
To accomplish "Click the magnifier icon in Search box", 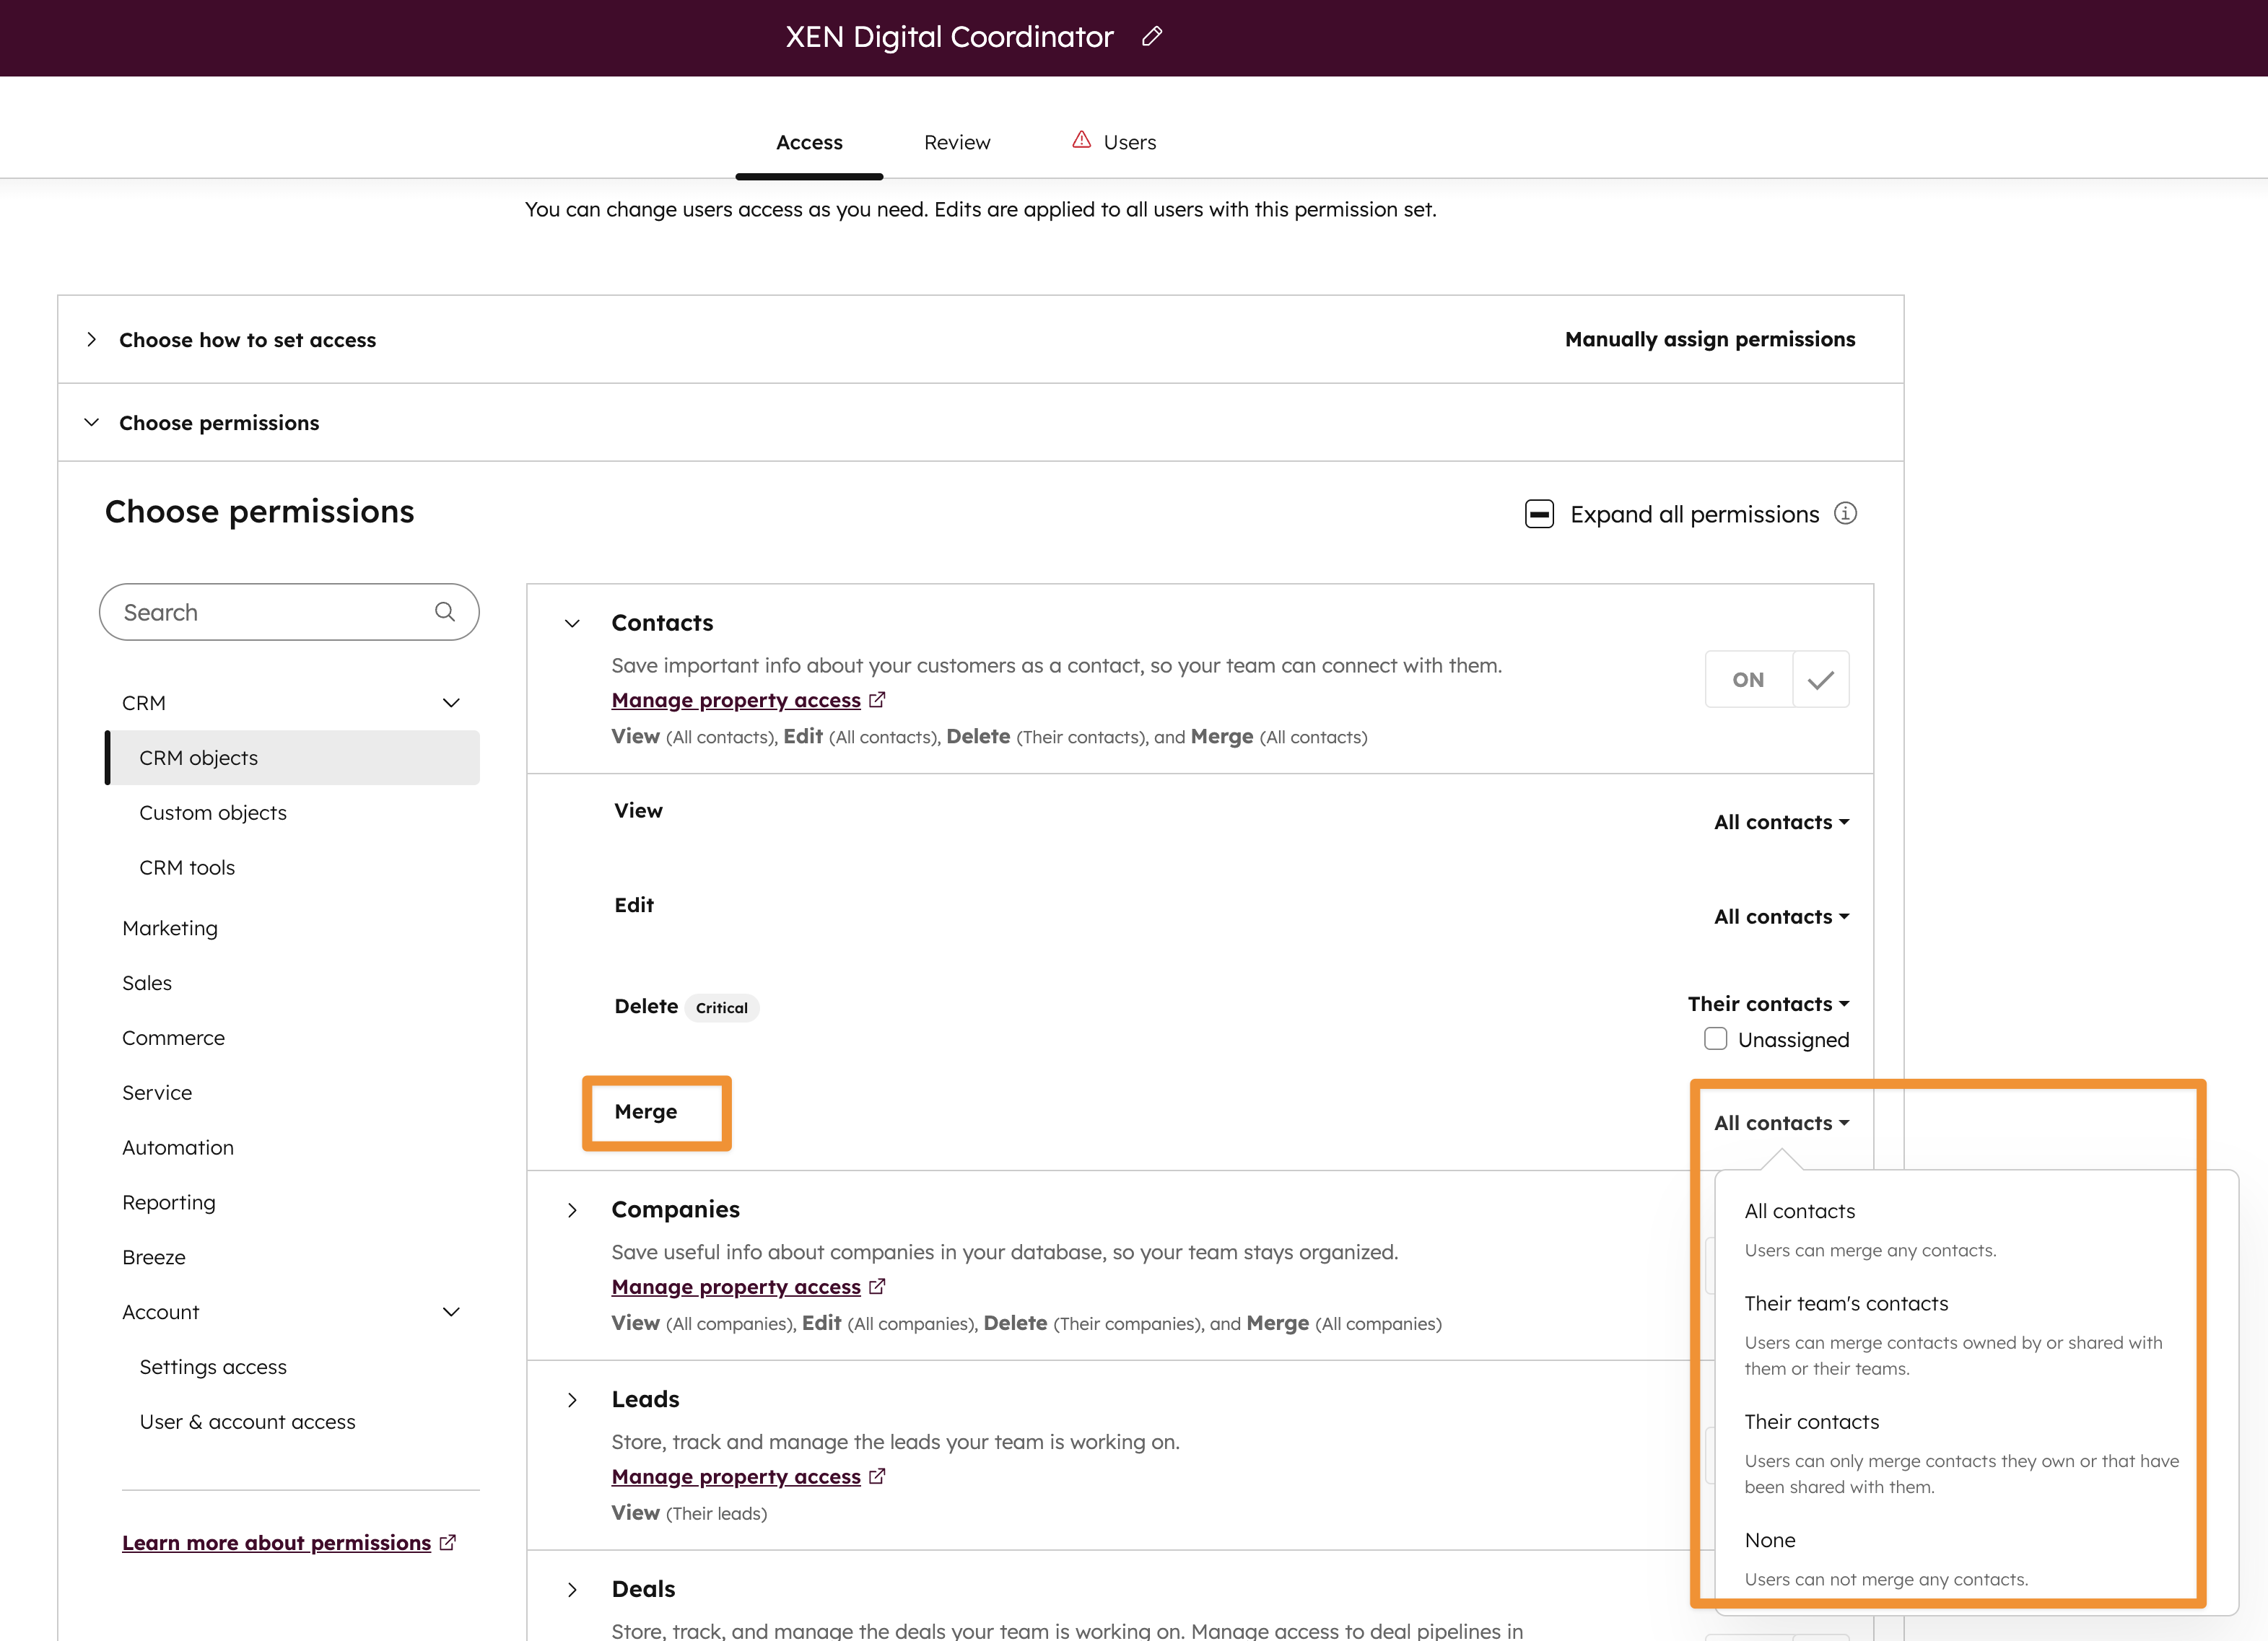I will click(x=445, y=612).
